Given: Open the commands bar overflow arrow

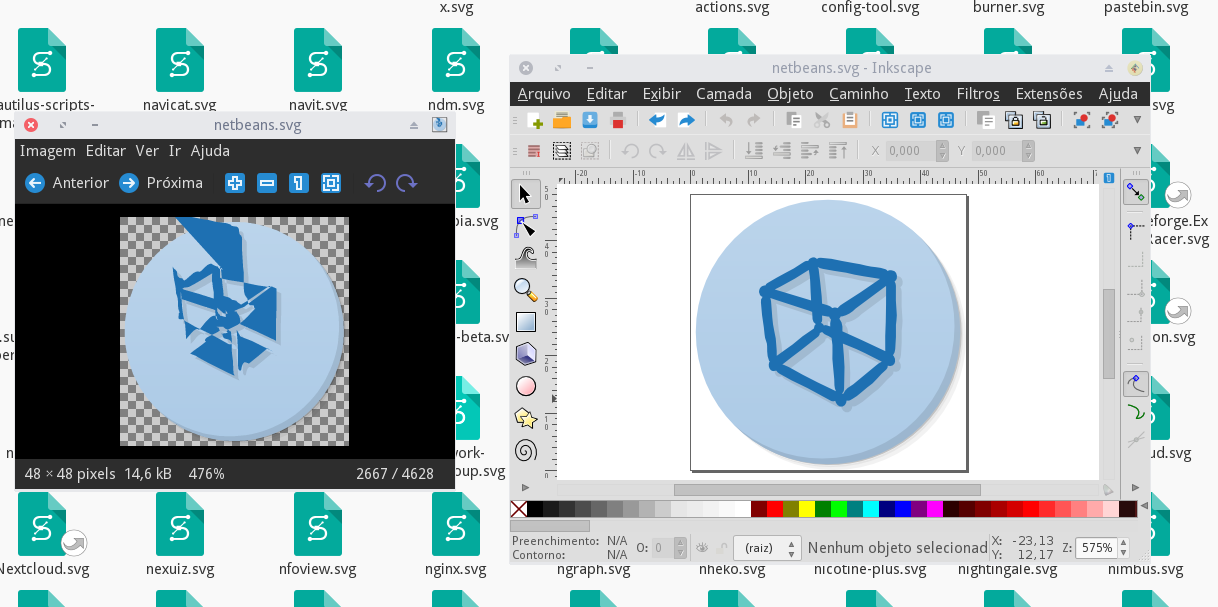Looking at the screenshot, I should coord(1135,119).
